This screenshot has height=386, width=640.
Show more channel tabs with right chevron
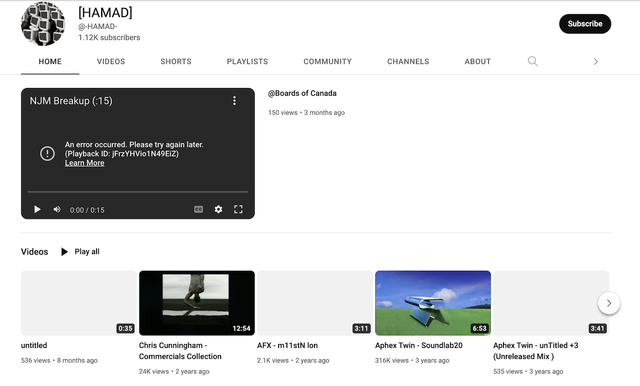tap(596, 61)
